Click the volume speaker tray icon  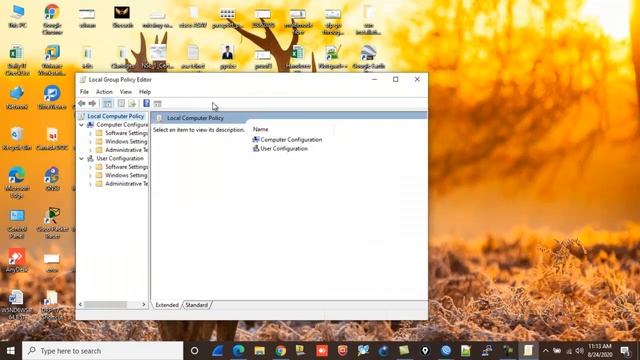(579, 351)
